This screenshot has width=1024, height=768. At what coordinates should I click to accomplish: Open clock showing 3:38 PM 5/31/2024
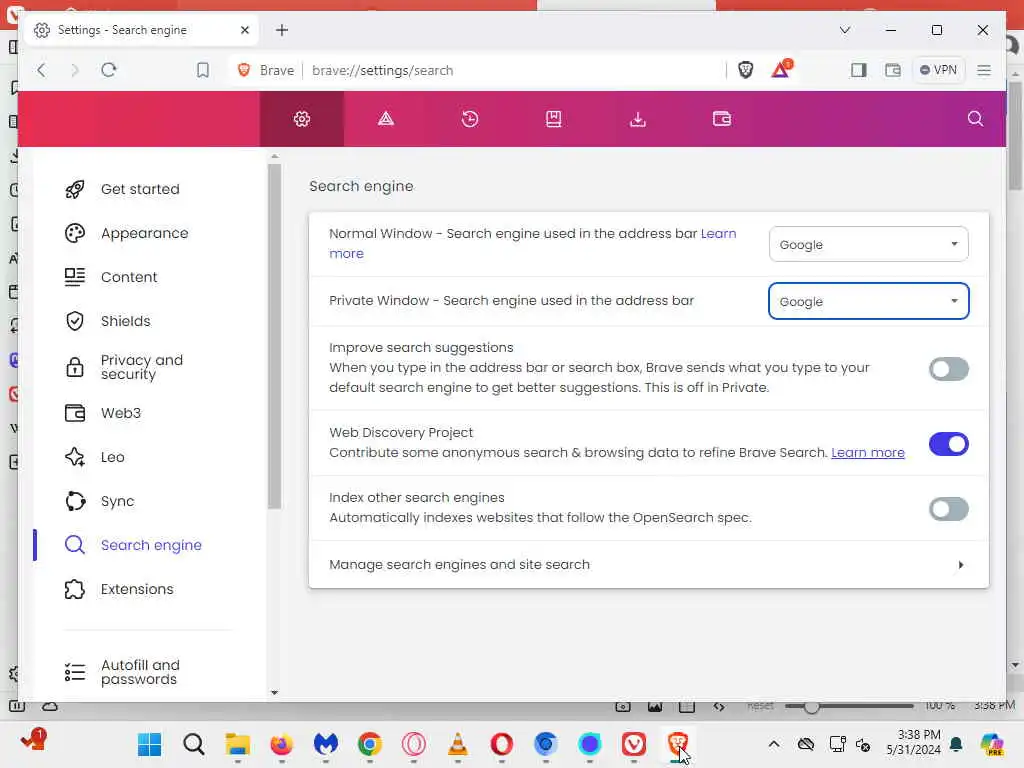click(x=913, y=743)
